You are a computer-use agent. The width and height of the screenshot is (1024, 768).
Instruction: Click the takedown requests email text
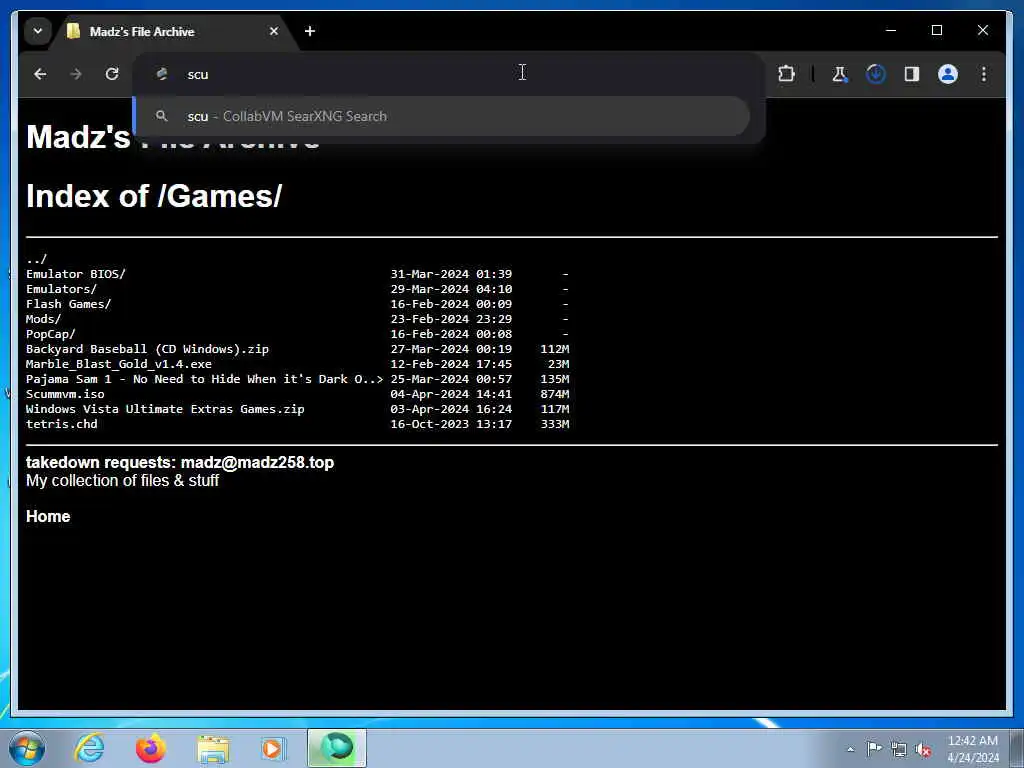click(180, 462)
